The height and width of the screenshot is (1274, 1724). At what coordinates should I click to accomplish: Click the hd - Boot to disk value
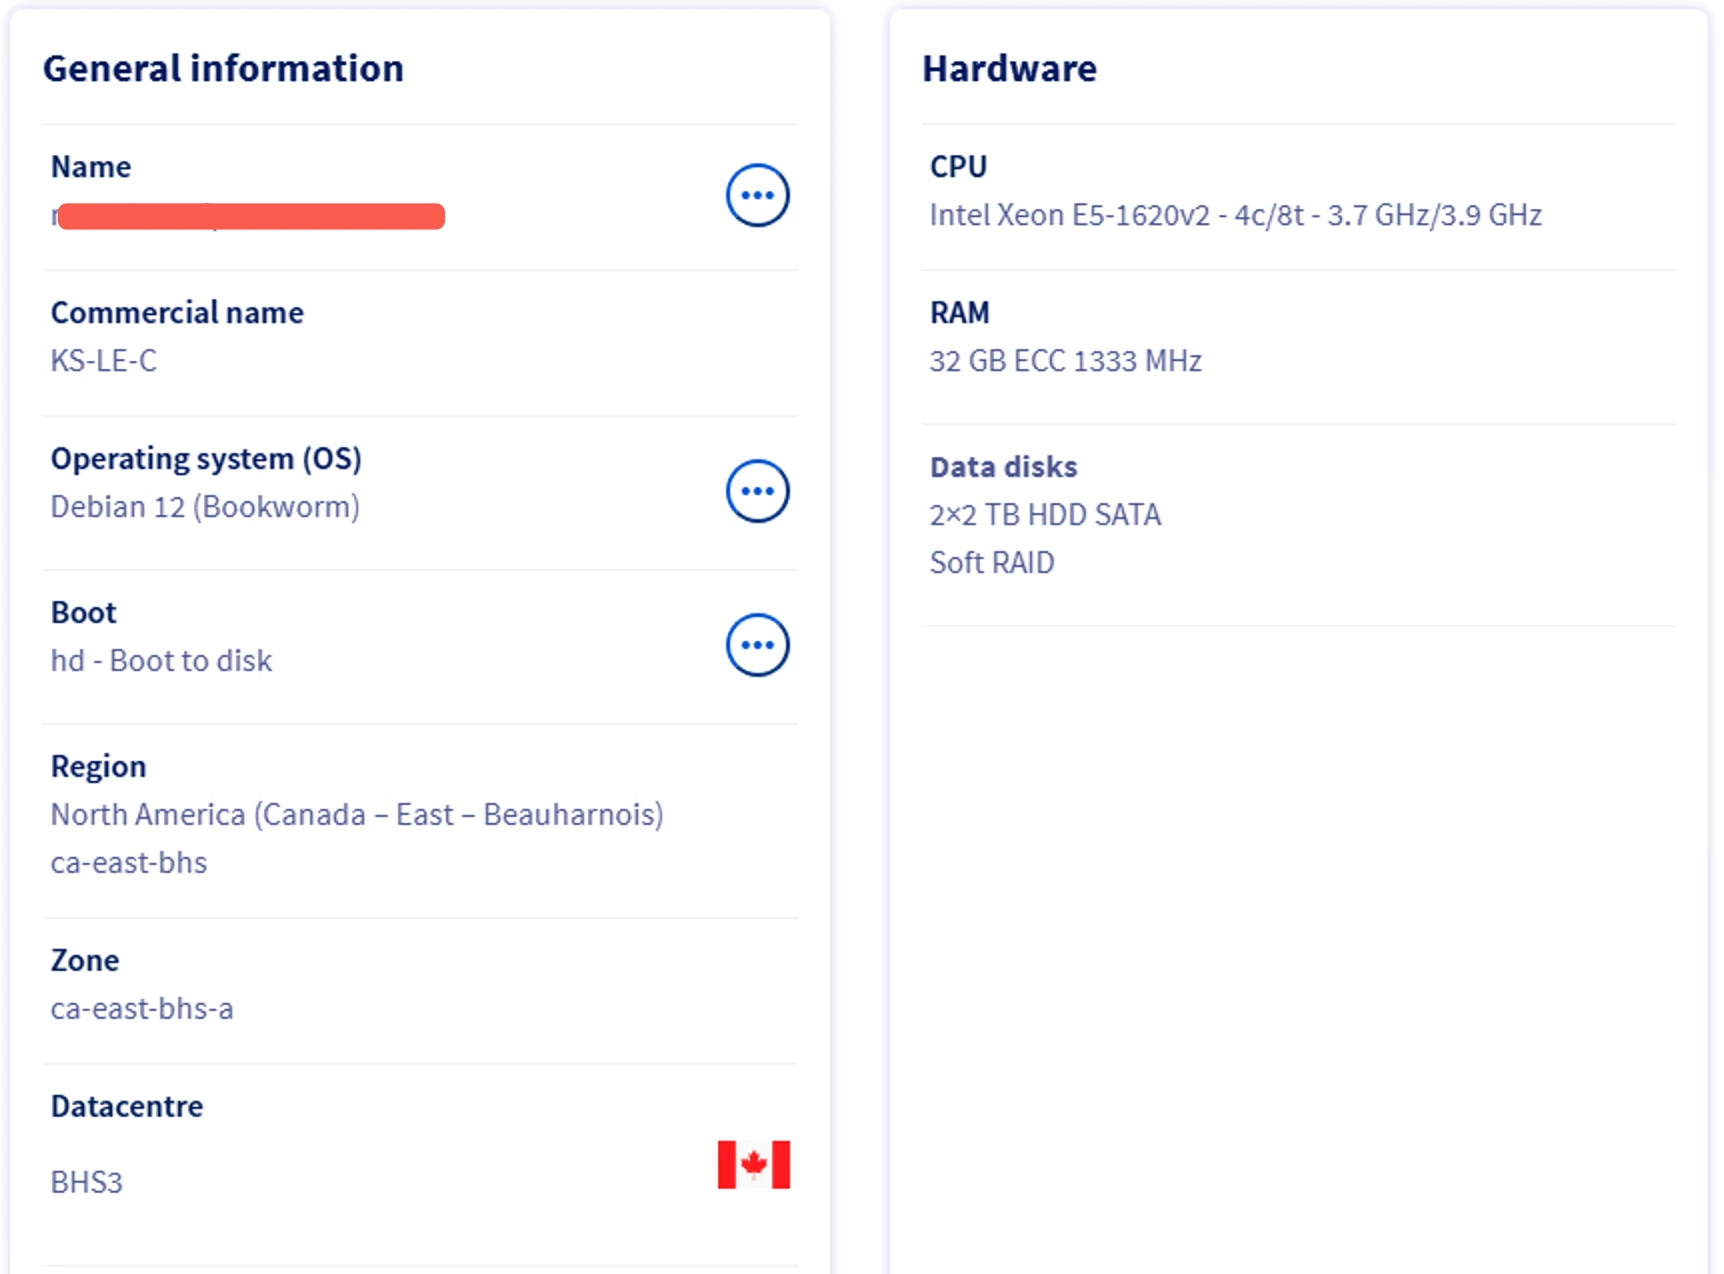[x=161, y=661]
